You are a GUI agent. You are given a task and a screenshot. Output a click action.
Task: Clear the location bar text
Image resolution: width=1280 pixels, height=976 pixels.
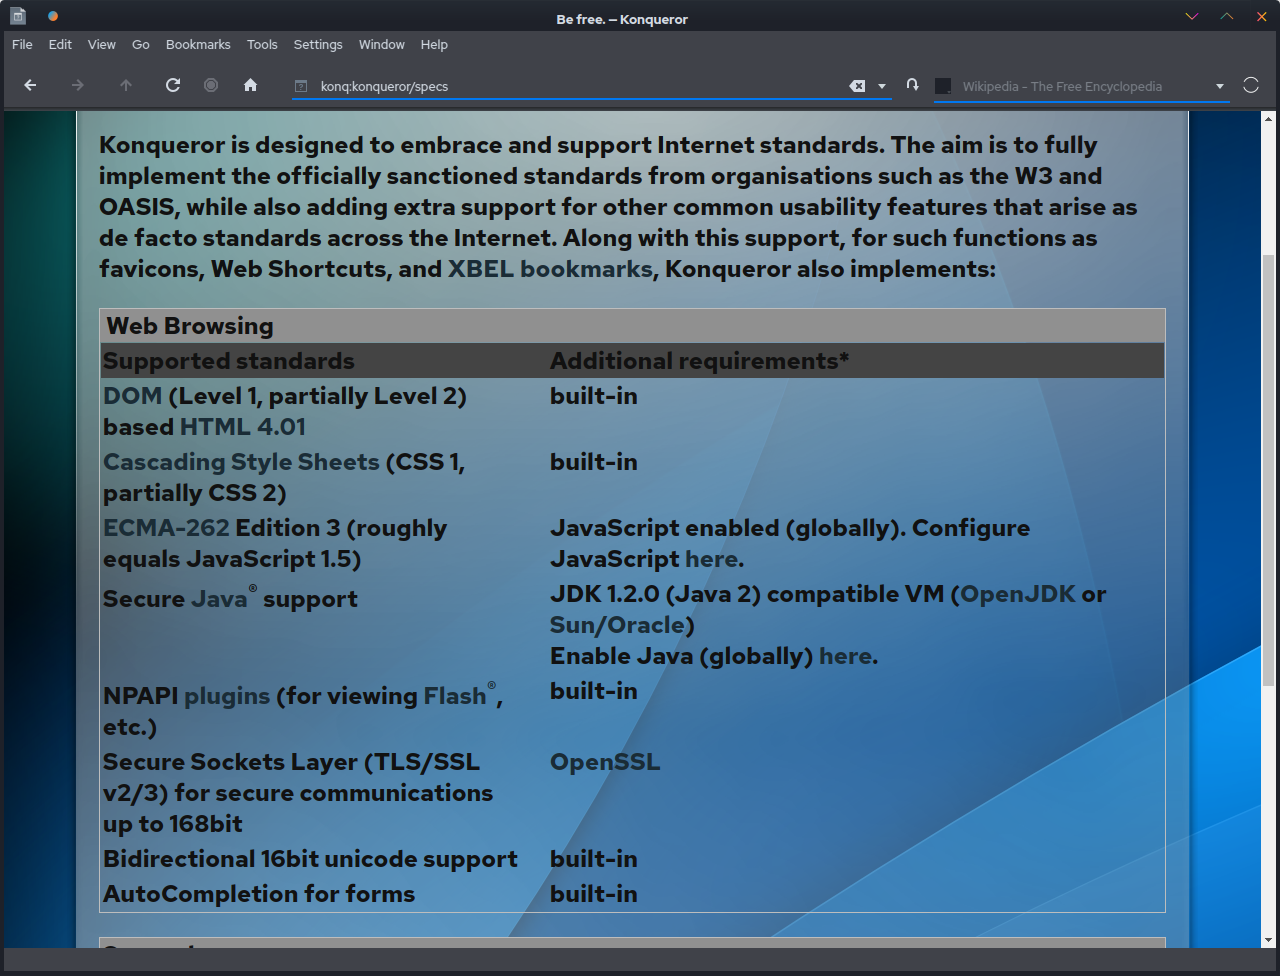(857, 86)
